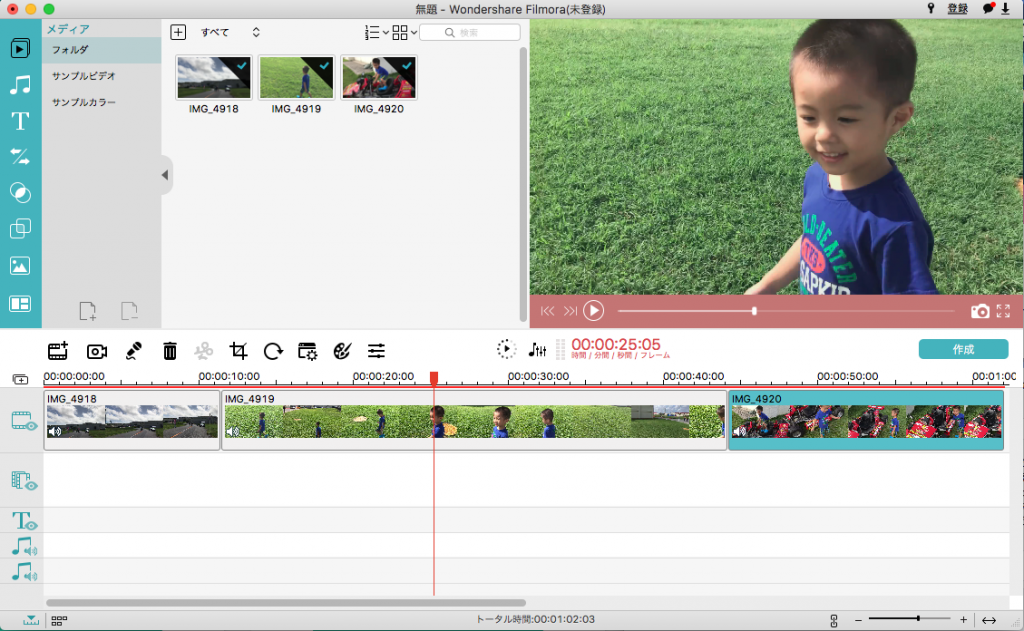
Task: Click the record voiceover microphone icon
Action: click(x=133, y=351)
